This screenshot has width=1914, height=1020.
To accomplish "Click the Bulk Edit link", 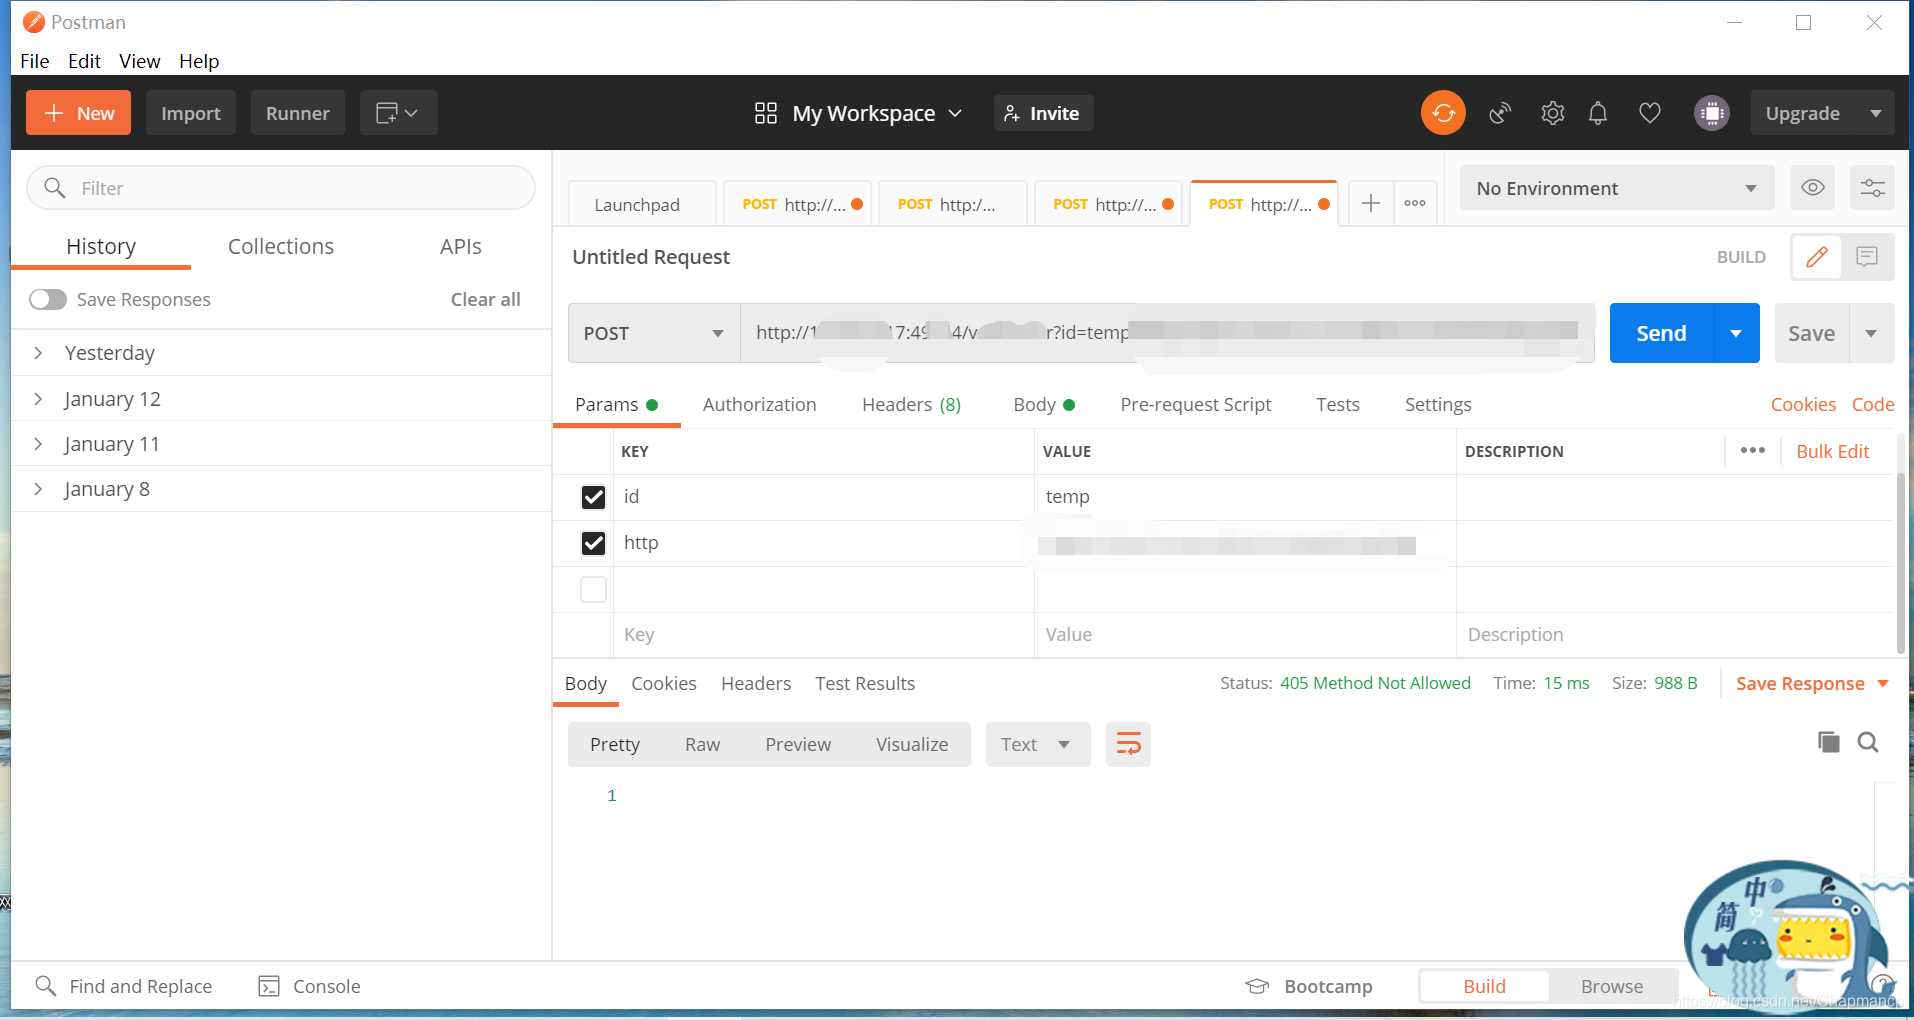I will 1832,451.
